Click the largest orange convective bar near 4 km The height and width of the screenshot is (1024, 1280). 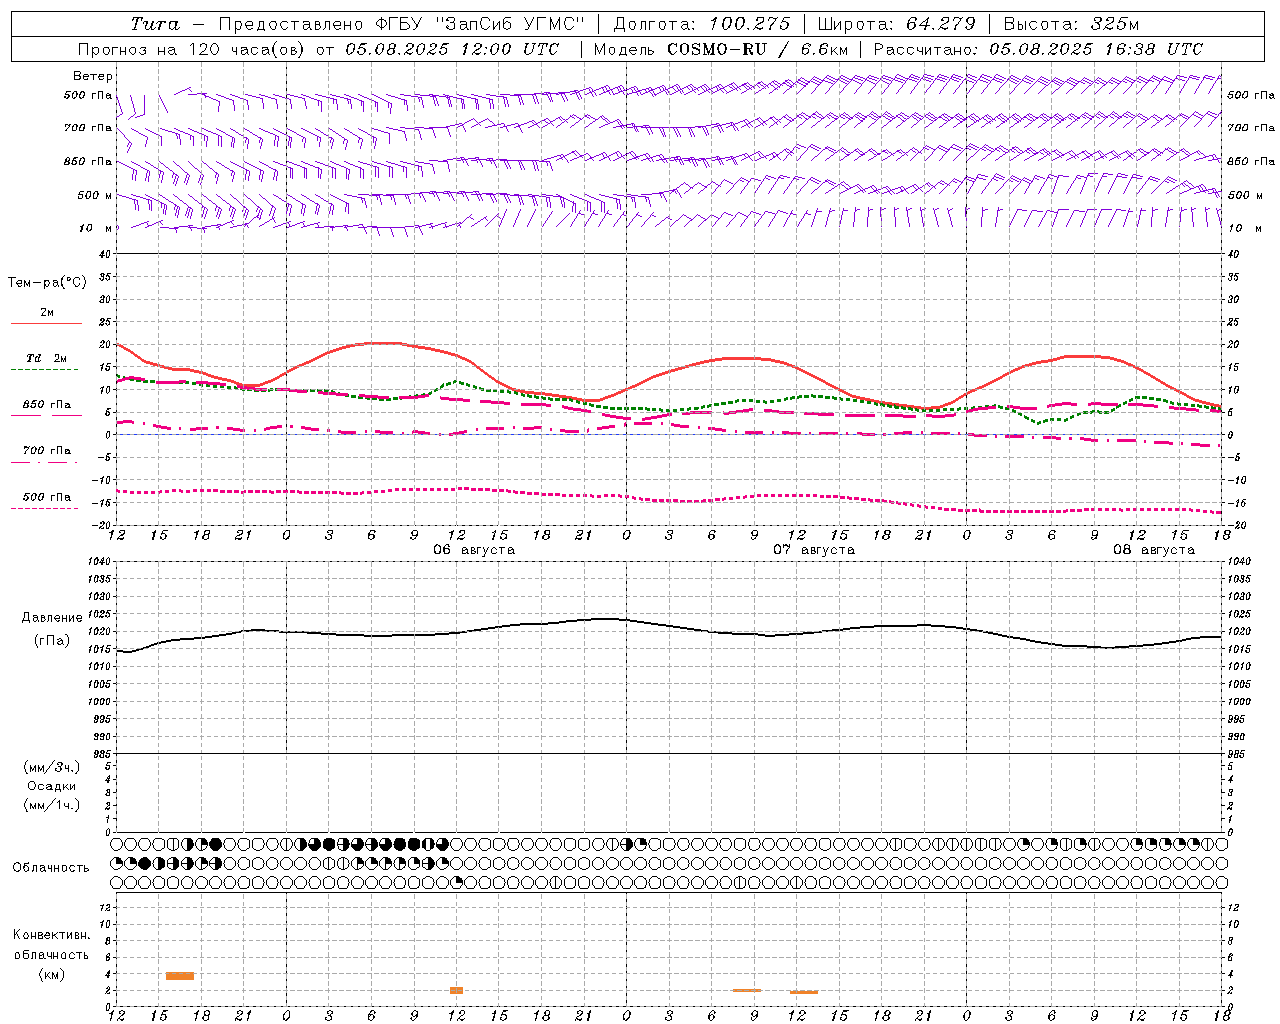point(180,976)
